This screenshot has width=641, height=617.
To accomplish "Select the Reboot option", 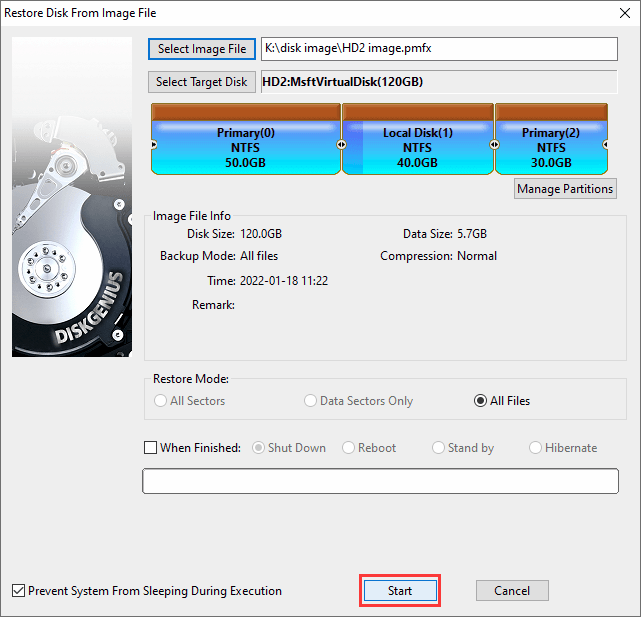I will point(349,448).
